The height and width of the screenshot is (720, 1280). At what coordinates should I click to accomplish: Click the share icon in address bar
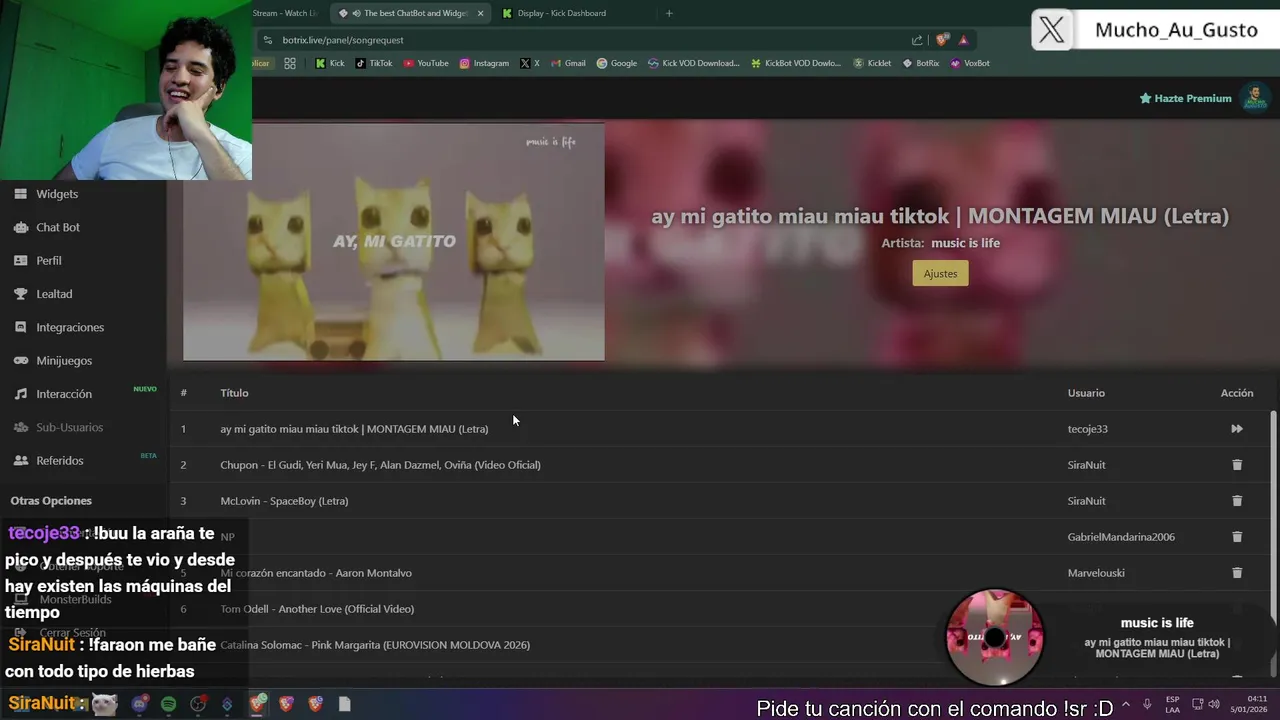[917, 40]
